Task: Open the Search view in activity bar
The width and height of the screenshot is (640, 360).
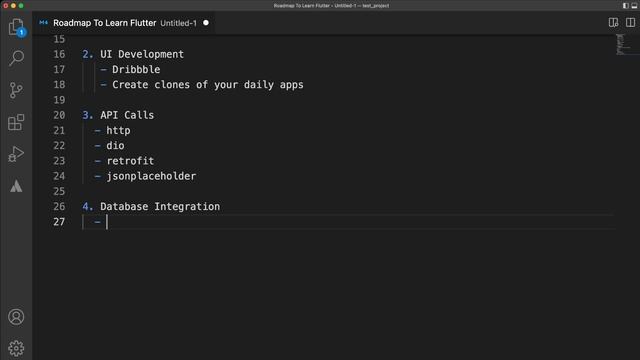Action: pyautogui.click(x=16, y=58)
